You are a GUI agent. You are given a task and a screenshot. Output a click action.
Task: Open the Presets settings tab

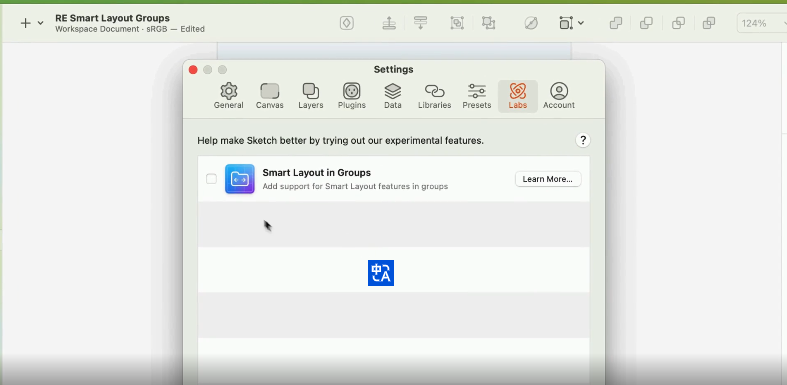(476, 96)
